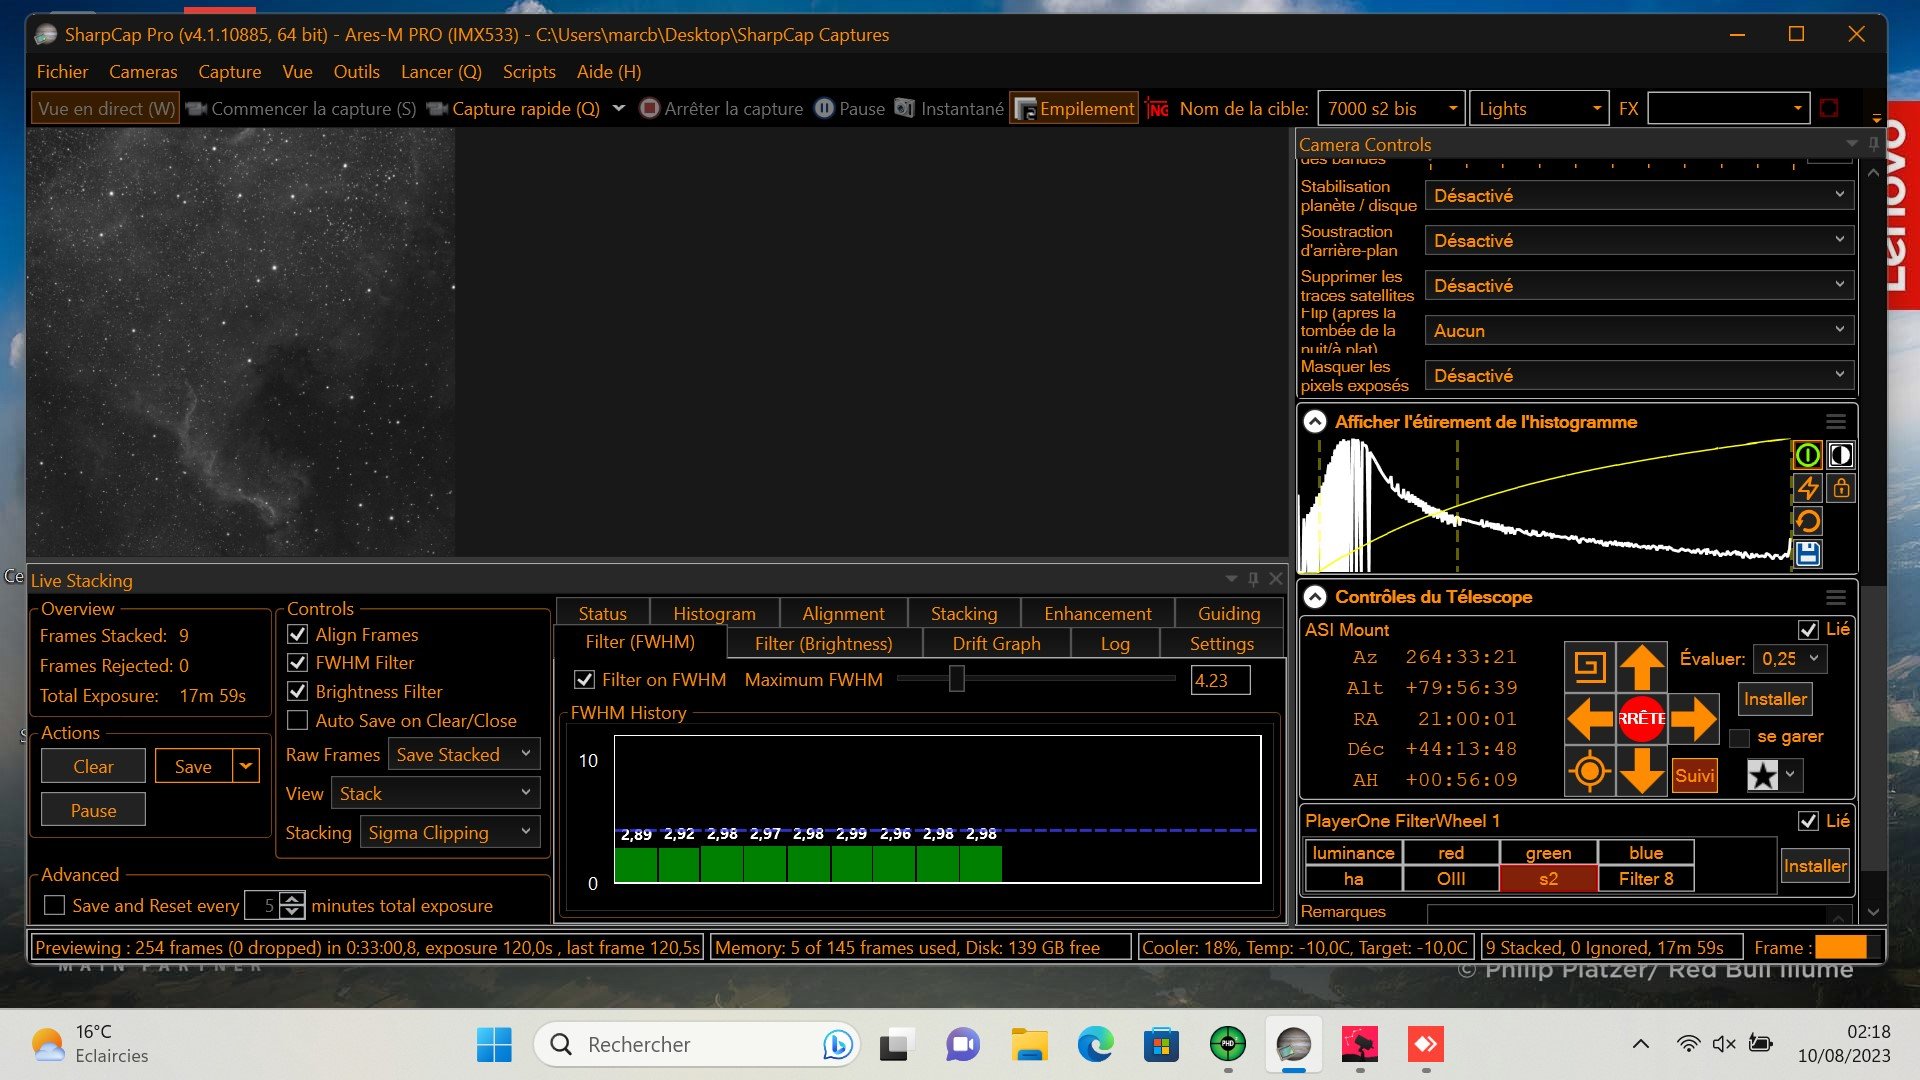Switch to the Guiding tab

(1229, 614)
